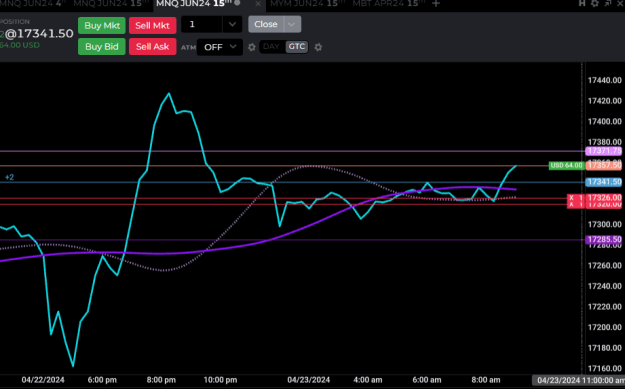Click the 17326.00 red order price label
The height and width of the screenshot is (389, 625).
pyautogui.click(x=605, y=197)
